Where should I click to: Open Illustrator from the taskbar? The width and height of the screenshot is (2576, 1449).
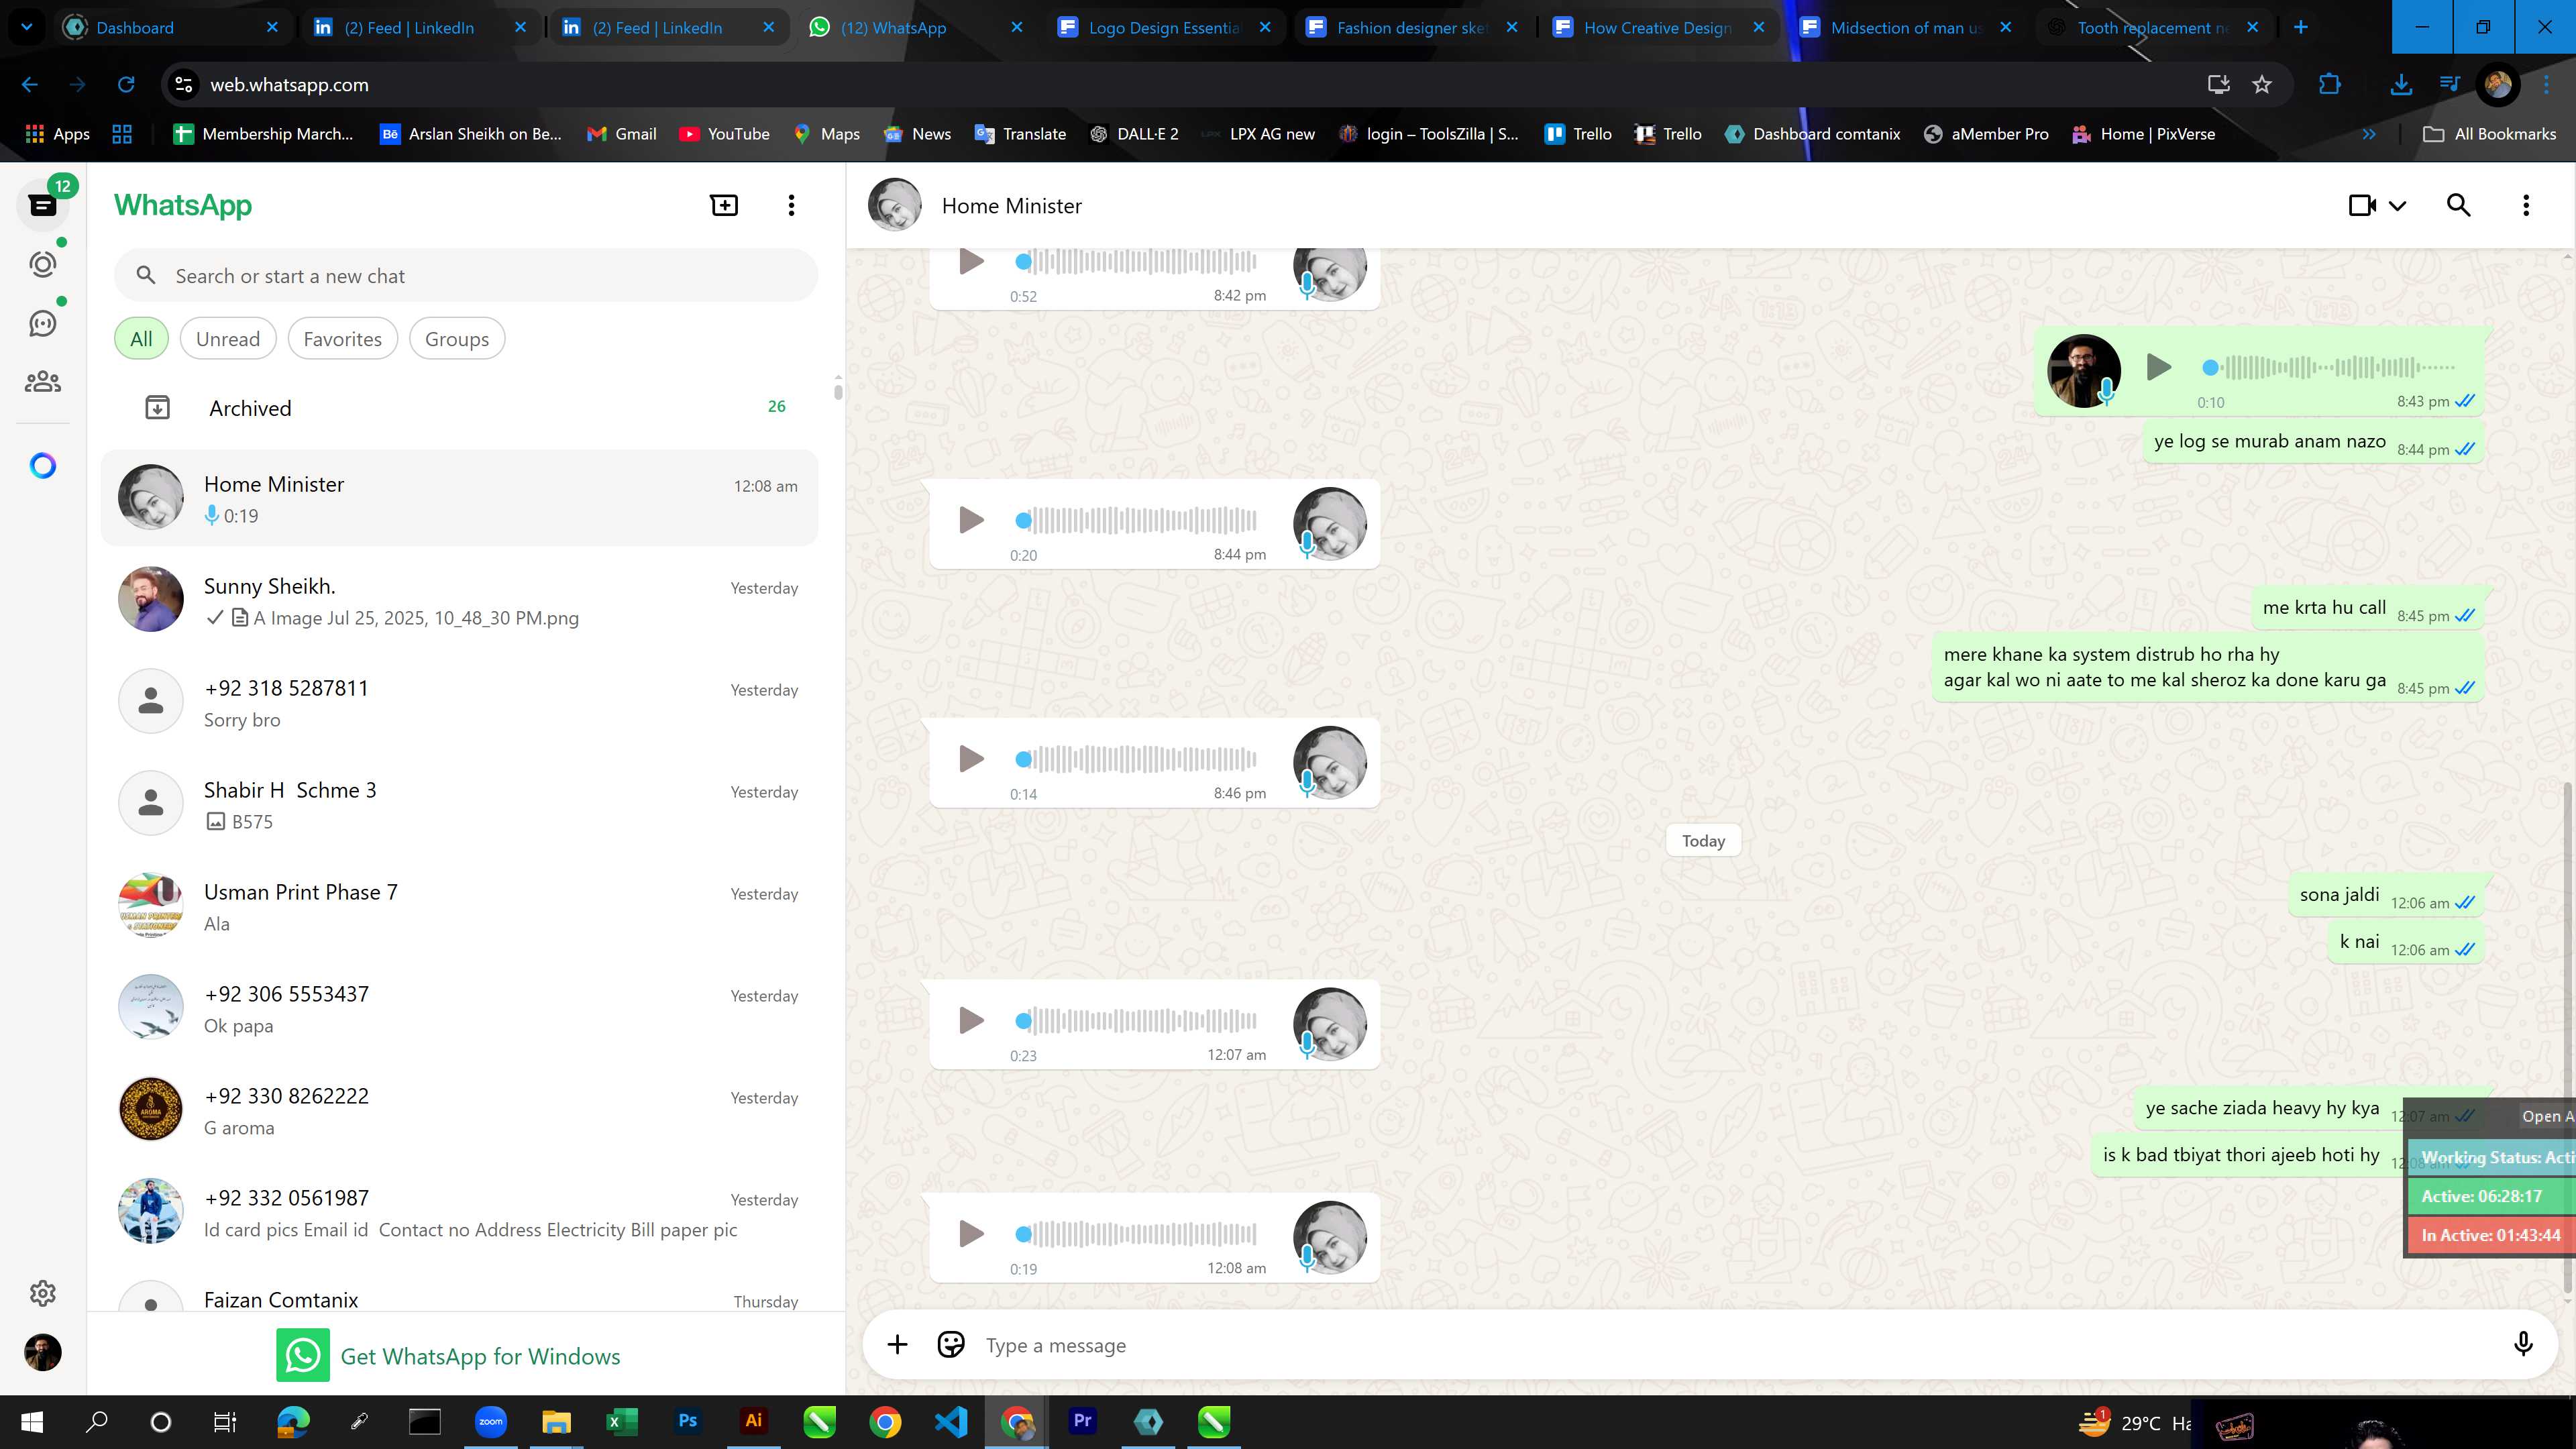tap(753, 1421)
